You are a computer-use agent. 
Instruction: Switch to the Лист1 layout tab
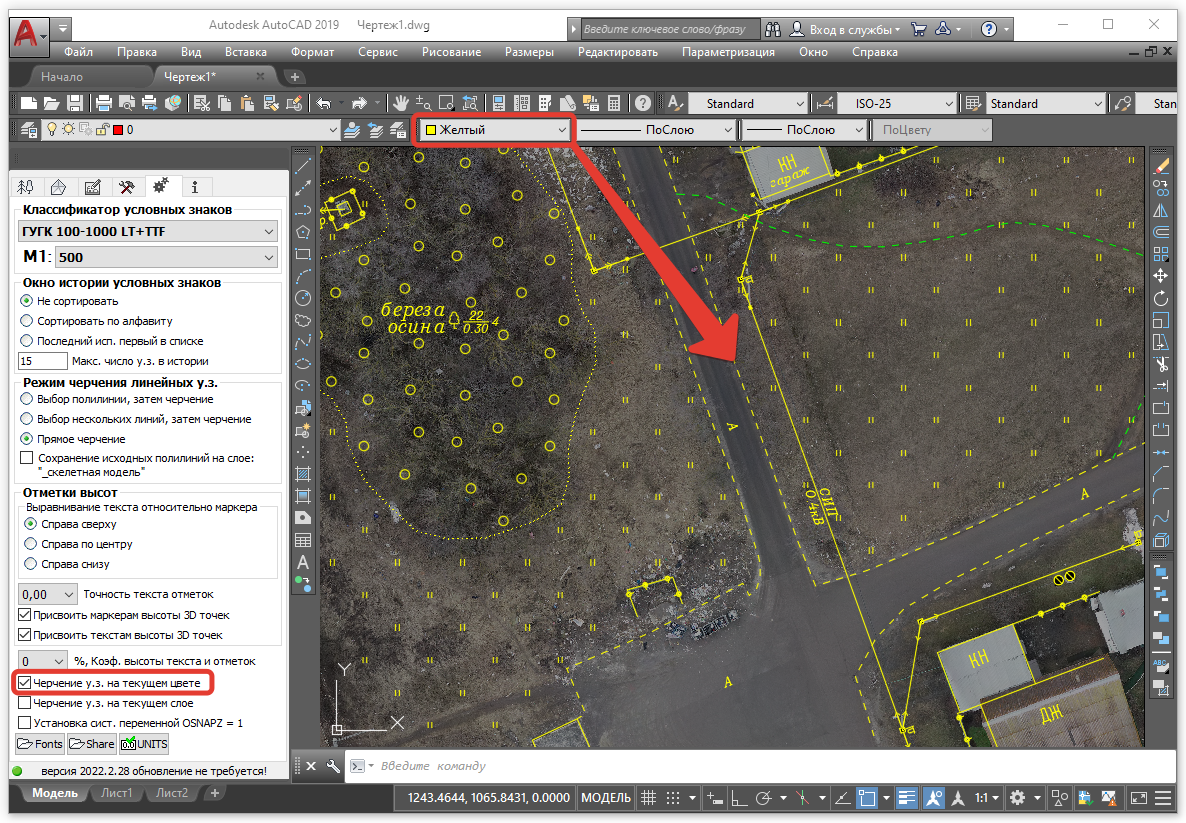(116, 793)
